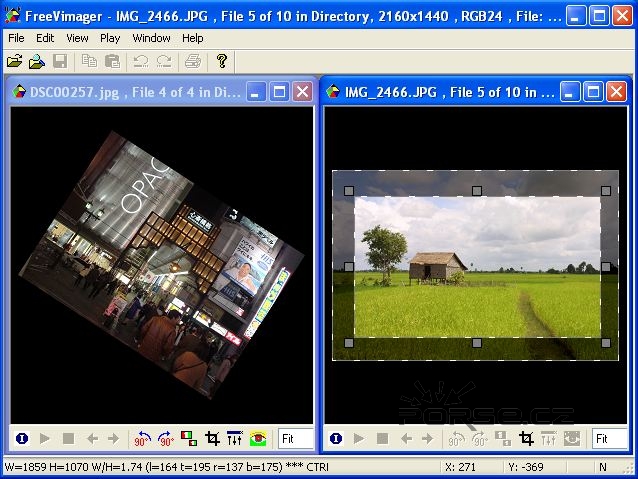Click top-right crop handle on landscape photo
This screenshot has width=638, height=479.
(606, 190)
